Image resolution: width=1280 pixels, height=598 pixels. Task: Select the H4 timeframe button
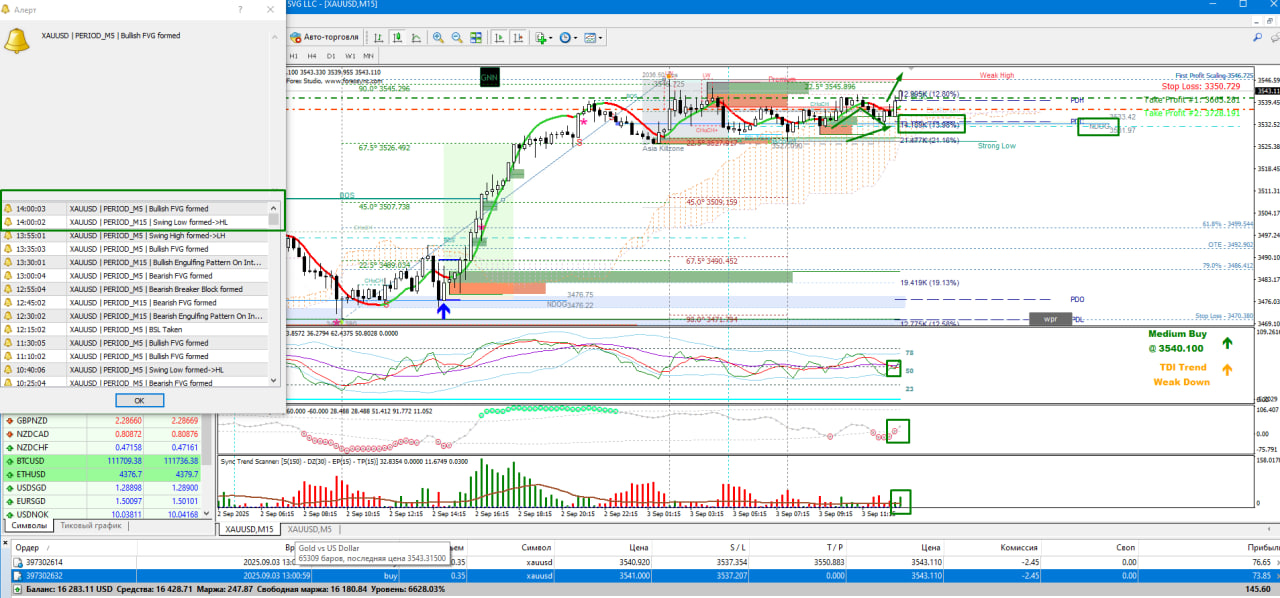click(x=312, y=56)
